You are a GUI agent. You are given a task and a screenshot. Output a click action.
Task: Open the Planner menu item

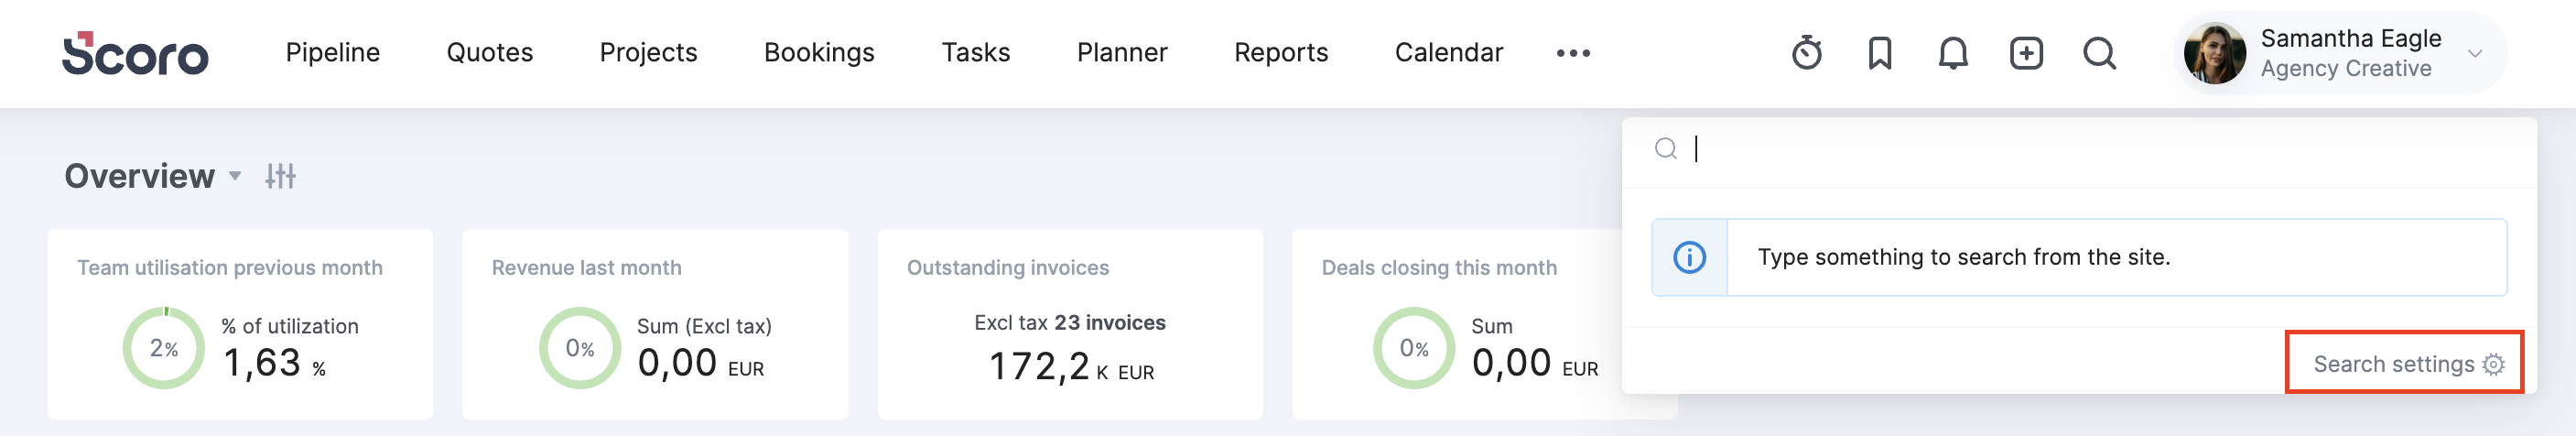1121,52
